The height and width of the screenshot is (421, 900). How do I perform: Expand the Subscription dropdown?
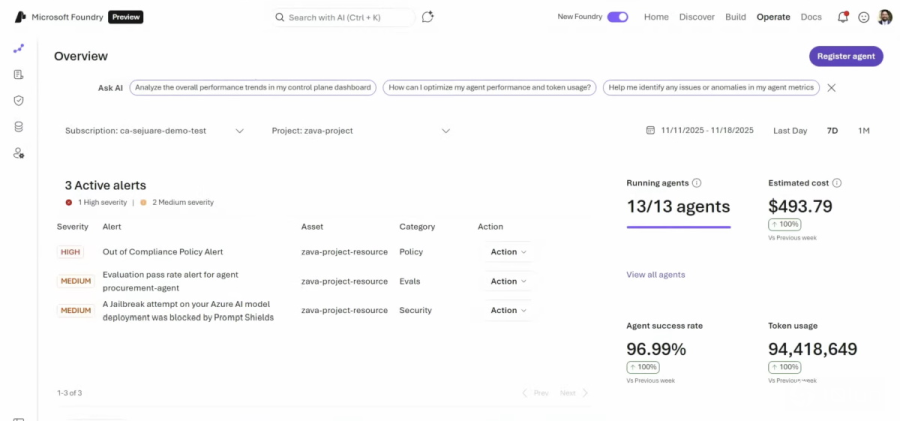[239, 131]
